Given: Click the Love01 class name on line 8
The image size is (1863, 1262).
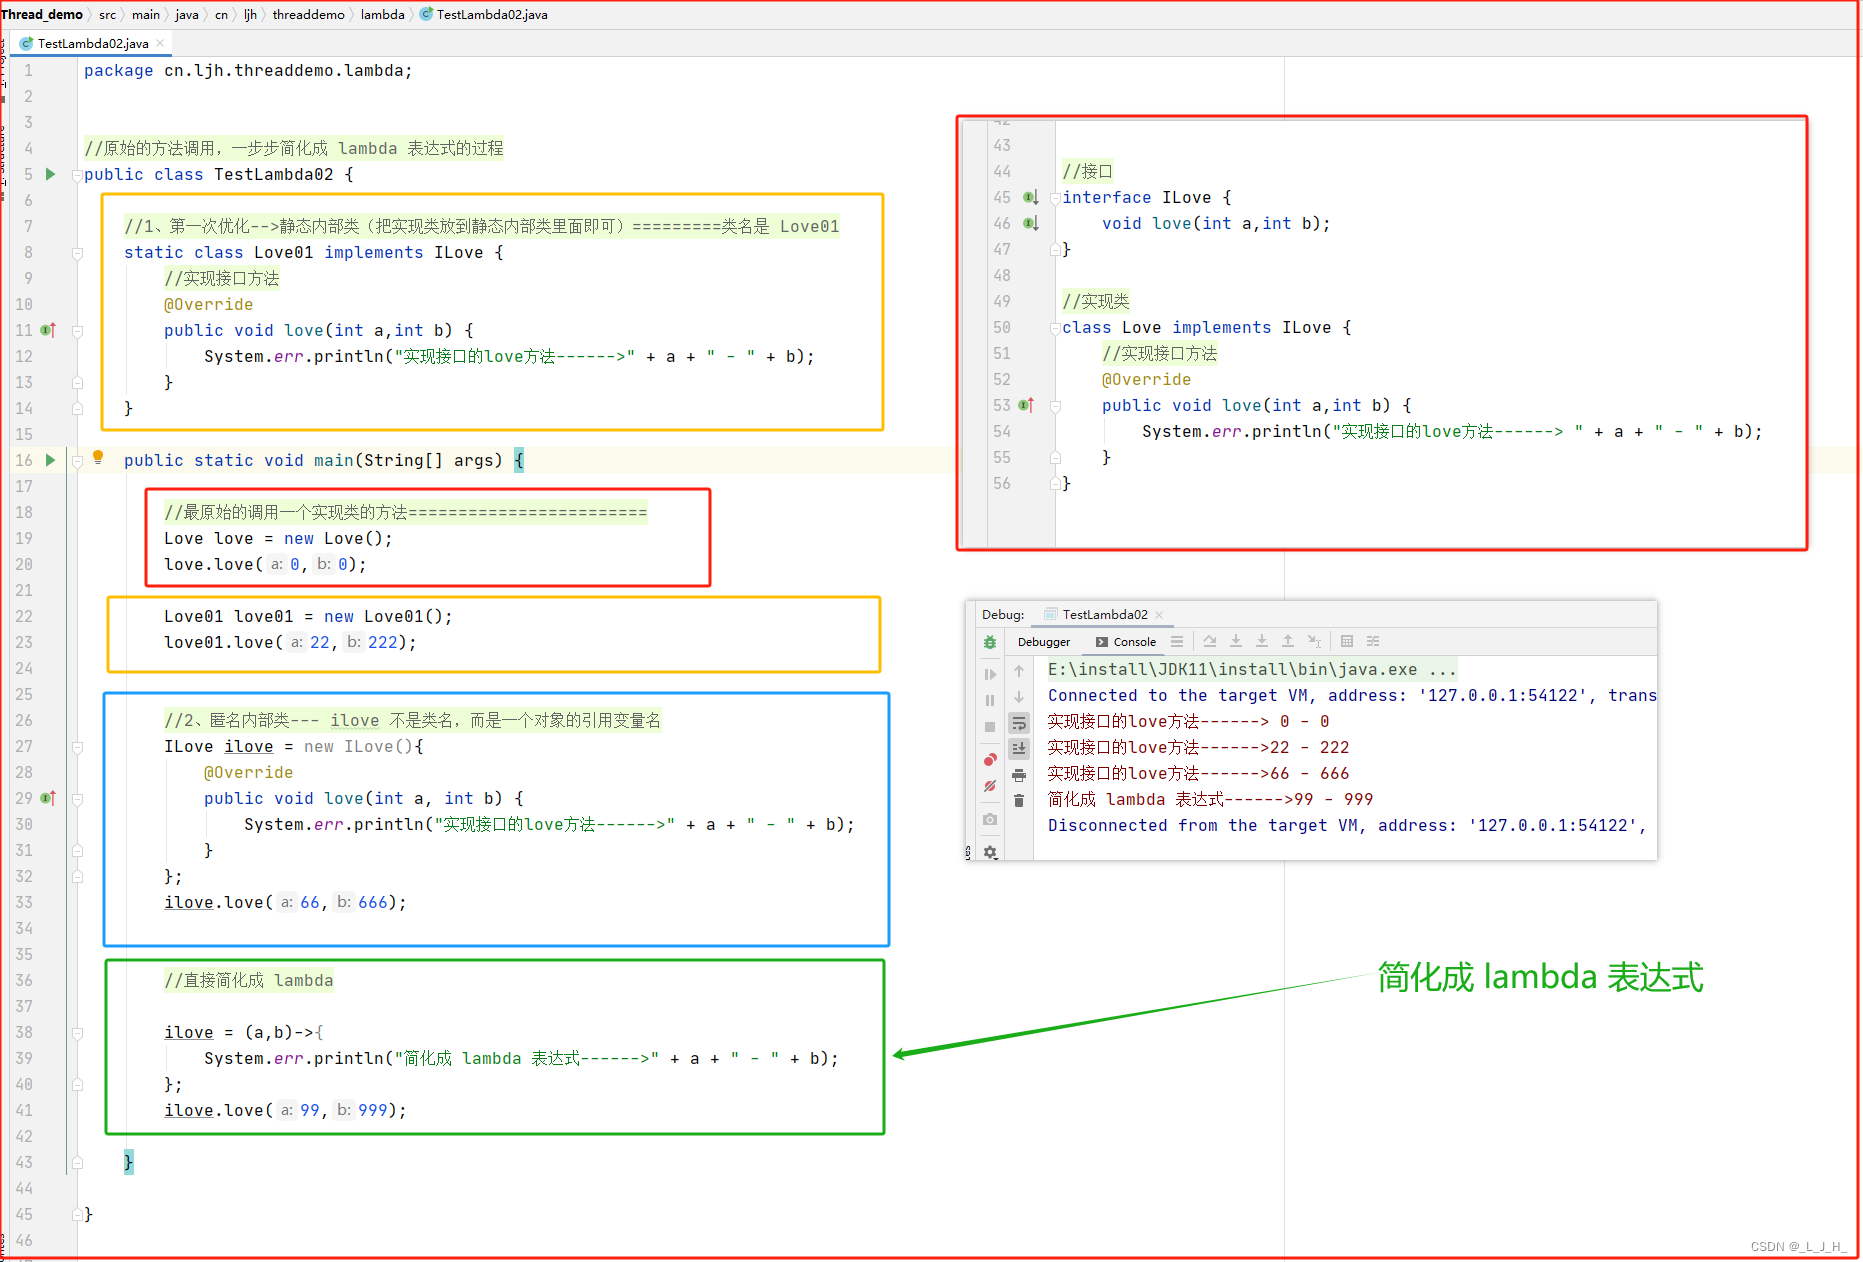Looking at the screenshot, I should tap(284, 252).
